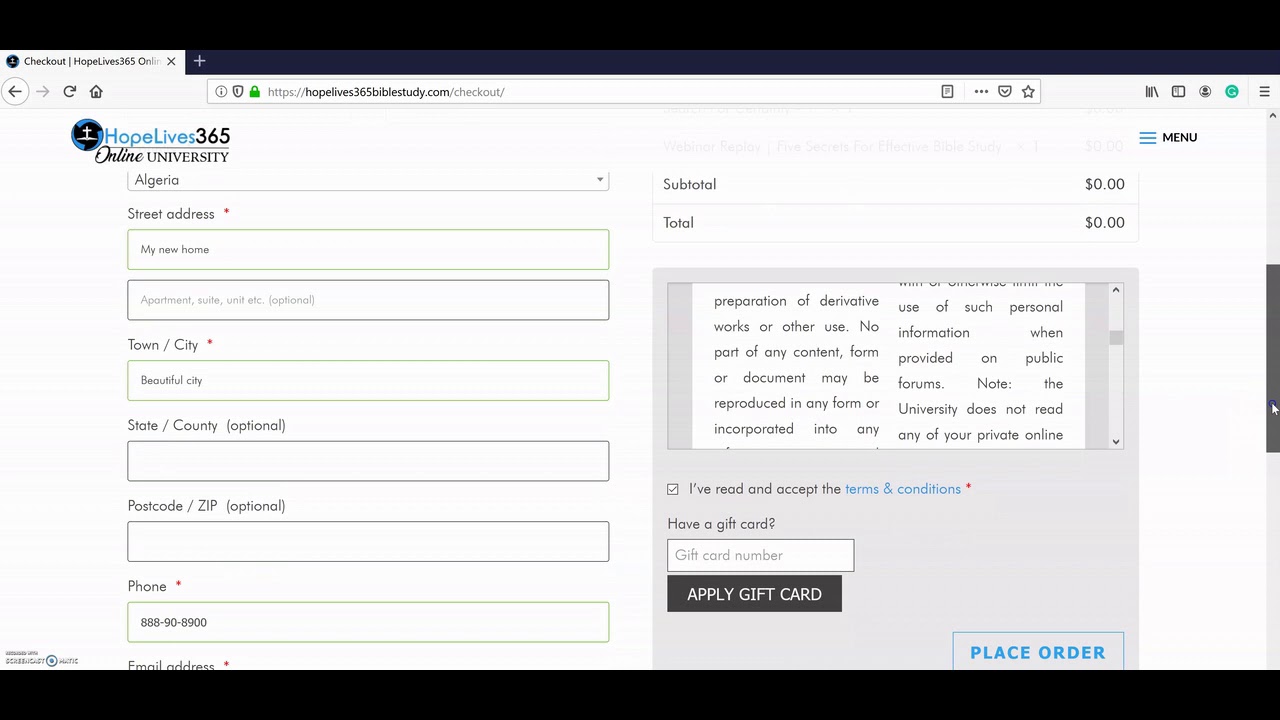The width and height of the screenshot is (1280, 720).
Task: Reload the checkout page
Action: point(70,91)
